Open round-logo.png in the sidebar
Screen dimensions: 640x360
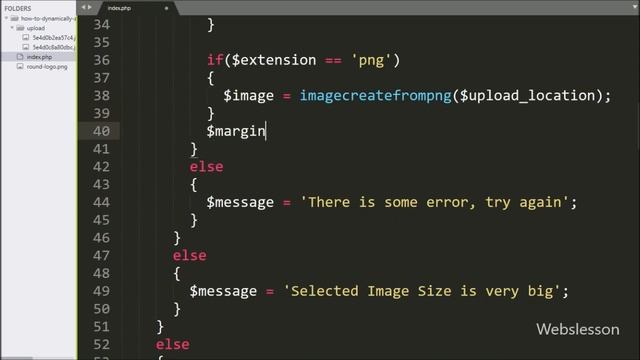[47, 67]
